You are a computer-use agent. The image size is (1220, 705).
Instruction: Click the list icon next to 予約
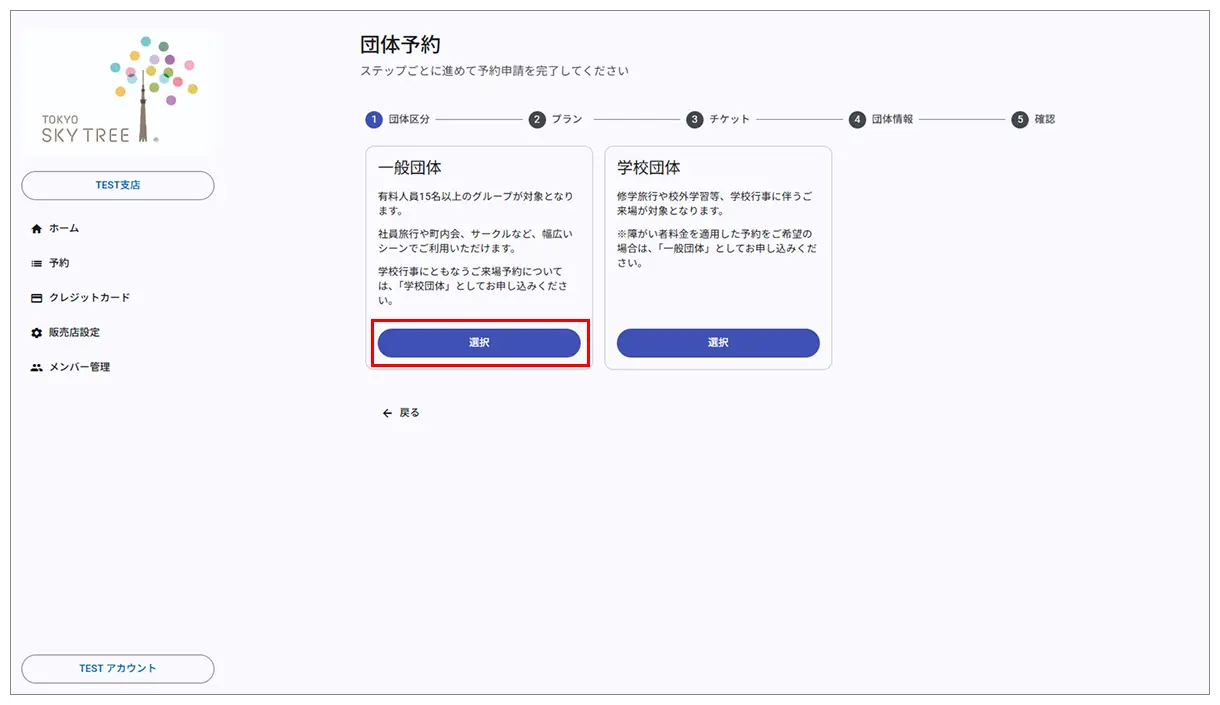click(x=37, y=262)
